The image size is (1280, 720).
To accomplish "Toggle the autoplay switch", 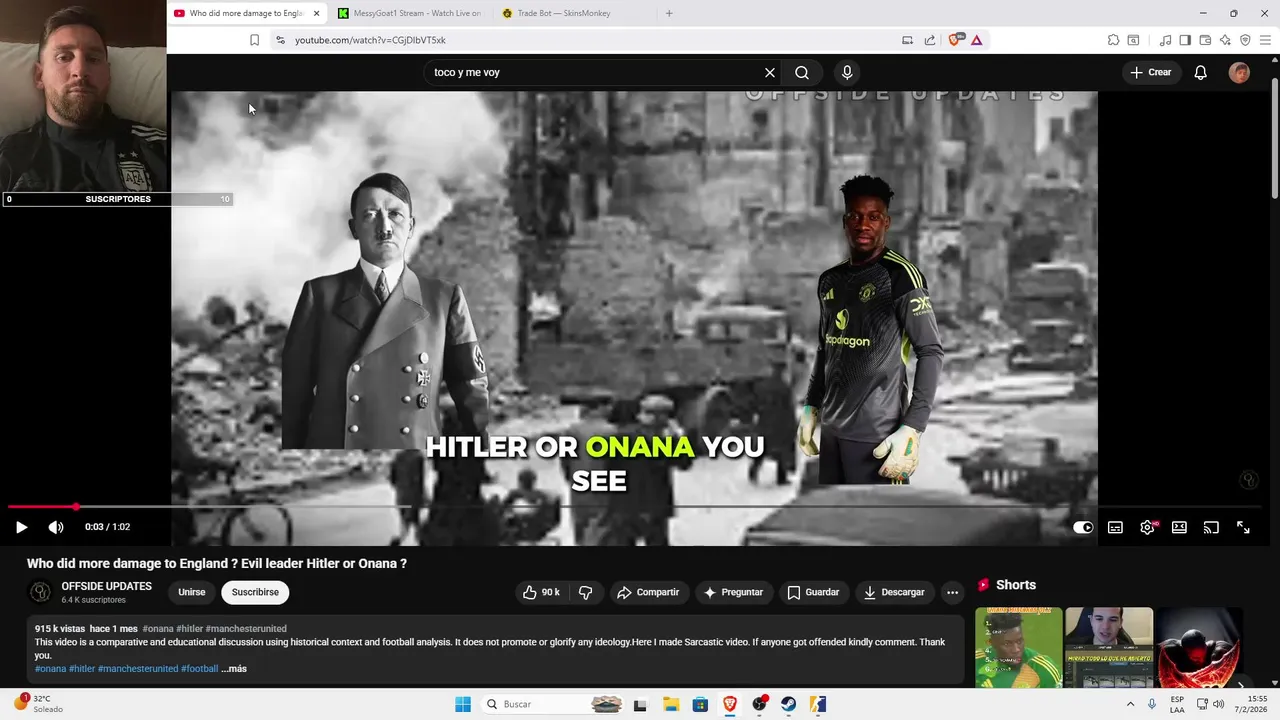I will pyautogui.click(x=1083, y=527).
